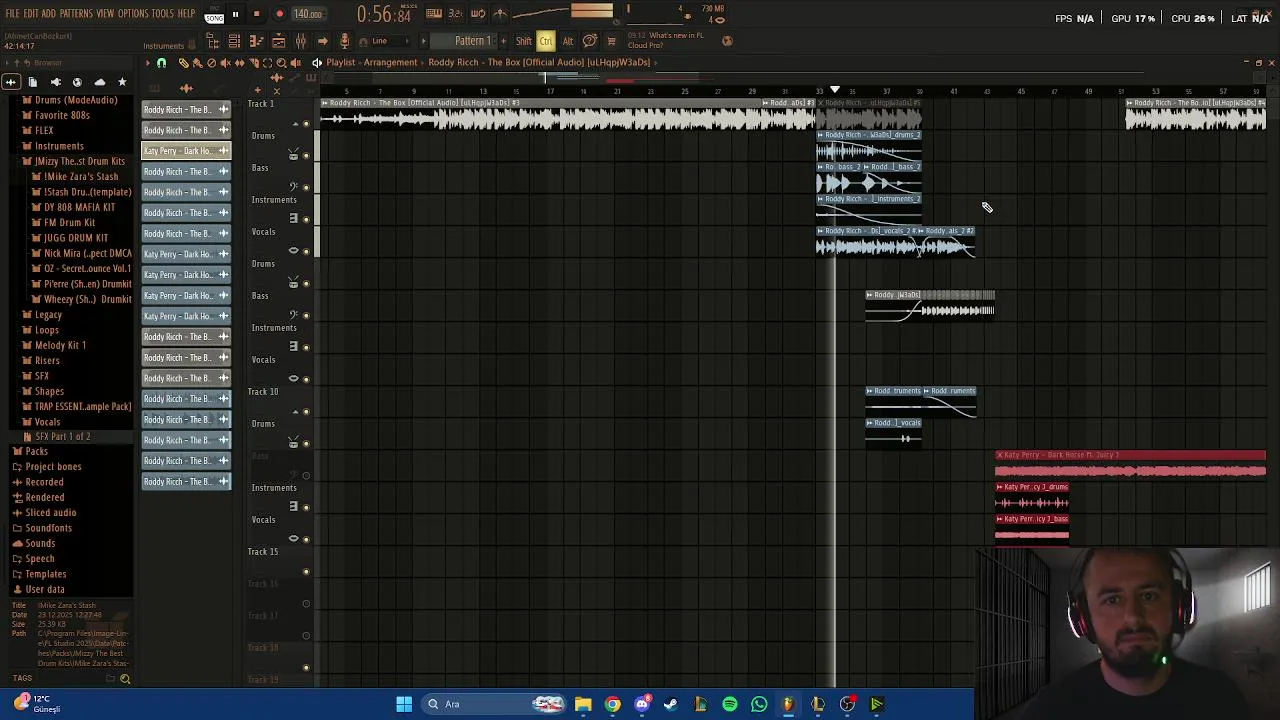The width and height of the screenshot is (1280, 720).
Task: Mute Track 1 with its green LED
Action: click(x=307, y=123)
